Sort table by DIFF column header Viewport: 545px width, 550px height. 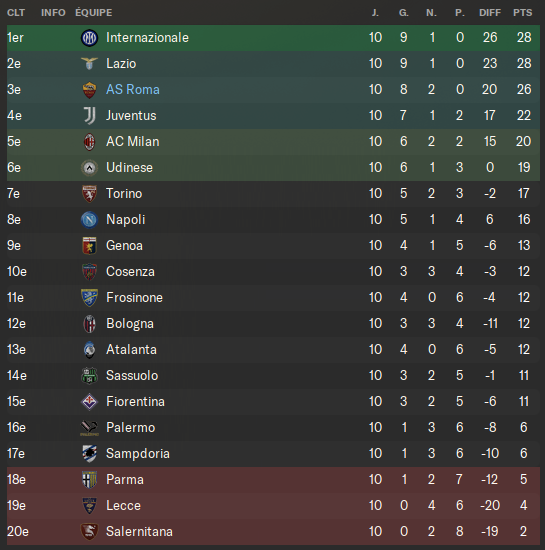(x=490, y=13)
